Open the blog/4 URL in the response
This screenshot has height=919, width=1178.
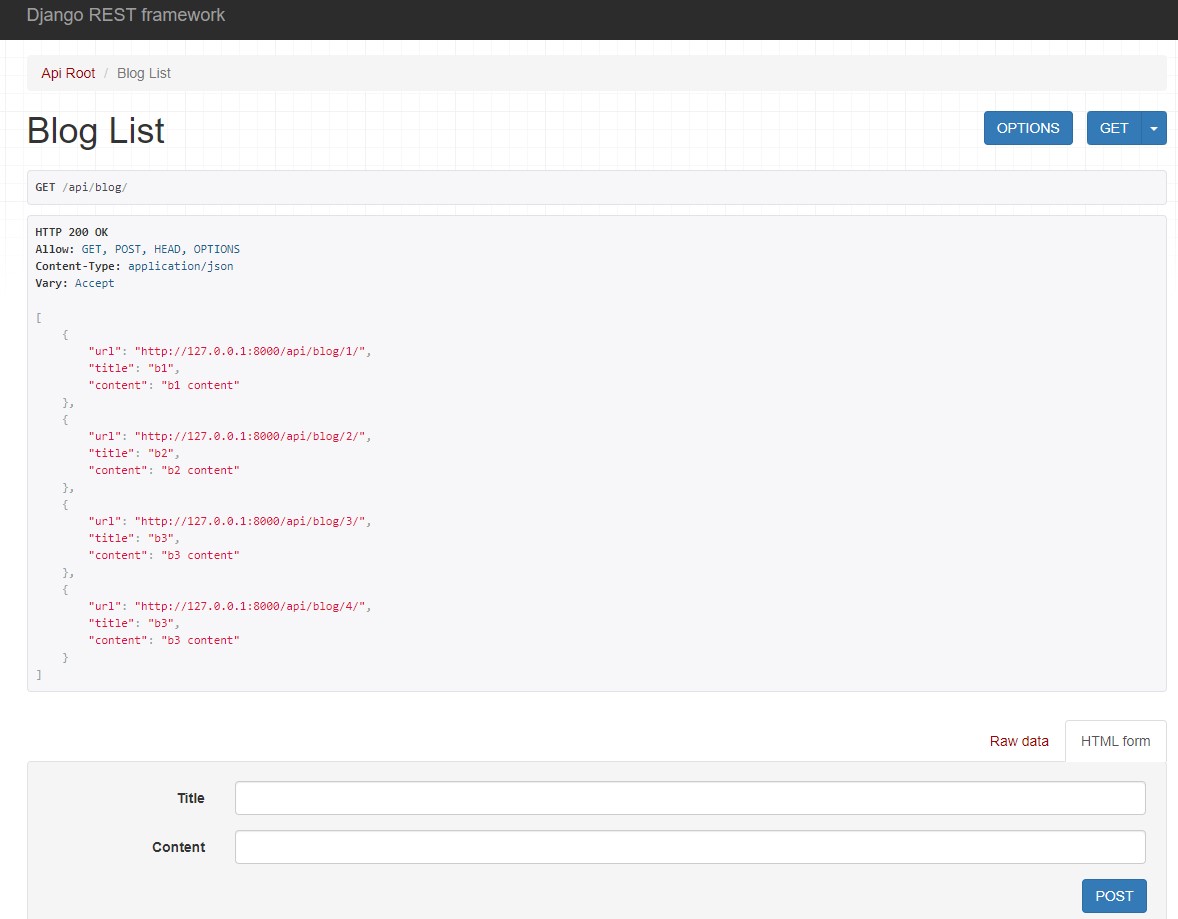252,606
